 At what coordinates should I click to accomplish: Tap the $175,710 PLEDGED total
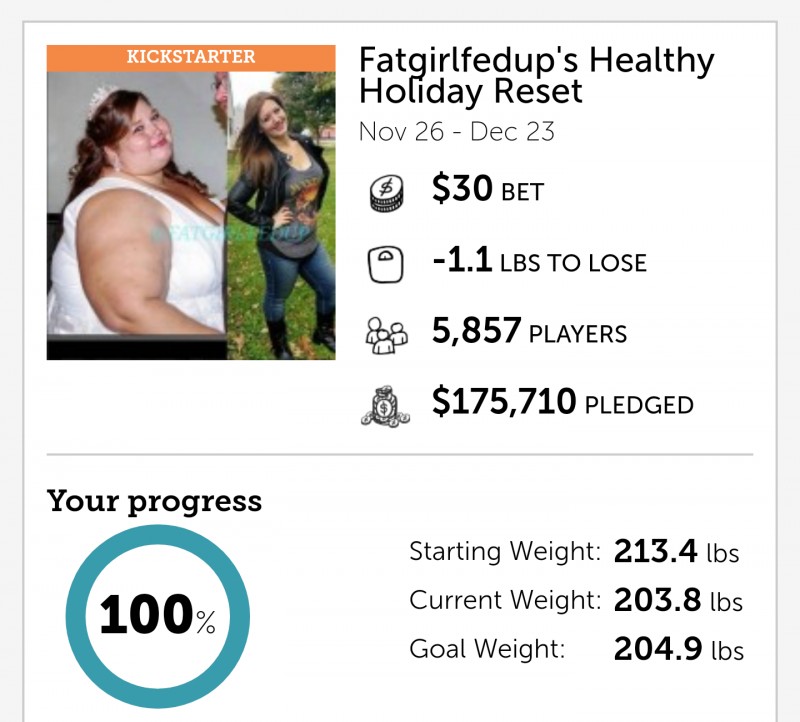coord(562,403)
